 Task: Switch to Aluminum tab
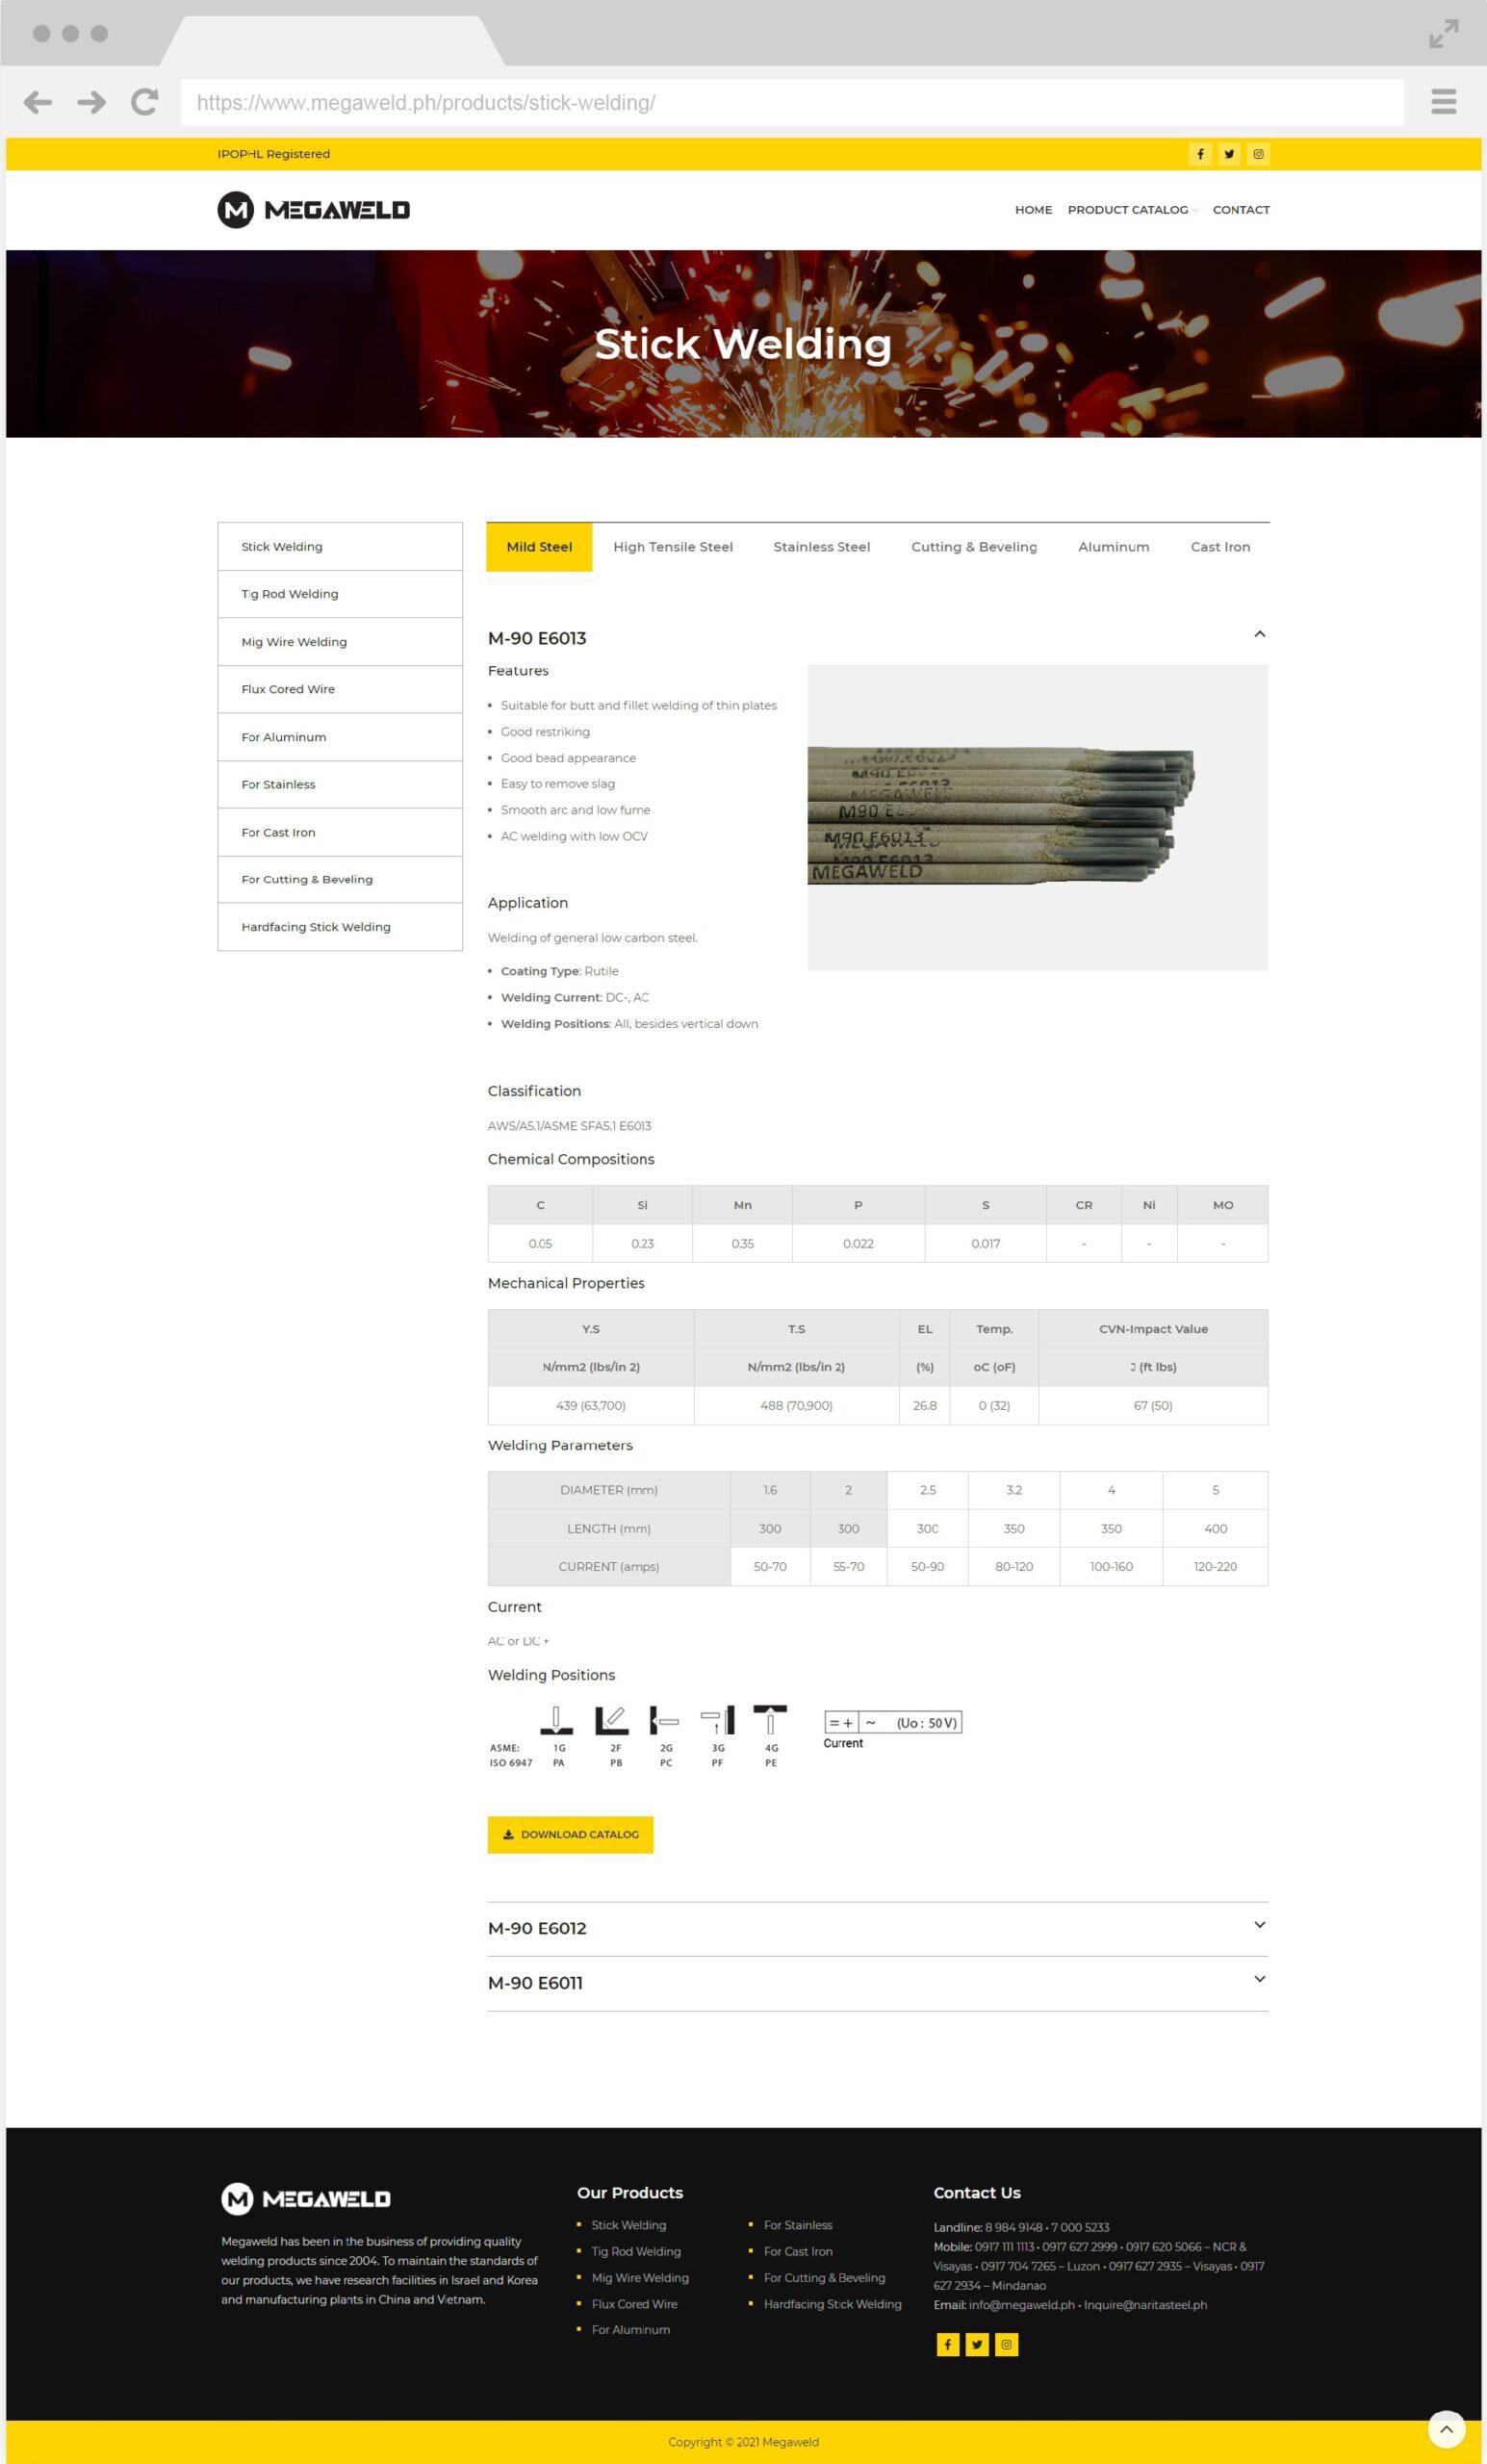tap(1114, 547)
